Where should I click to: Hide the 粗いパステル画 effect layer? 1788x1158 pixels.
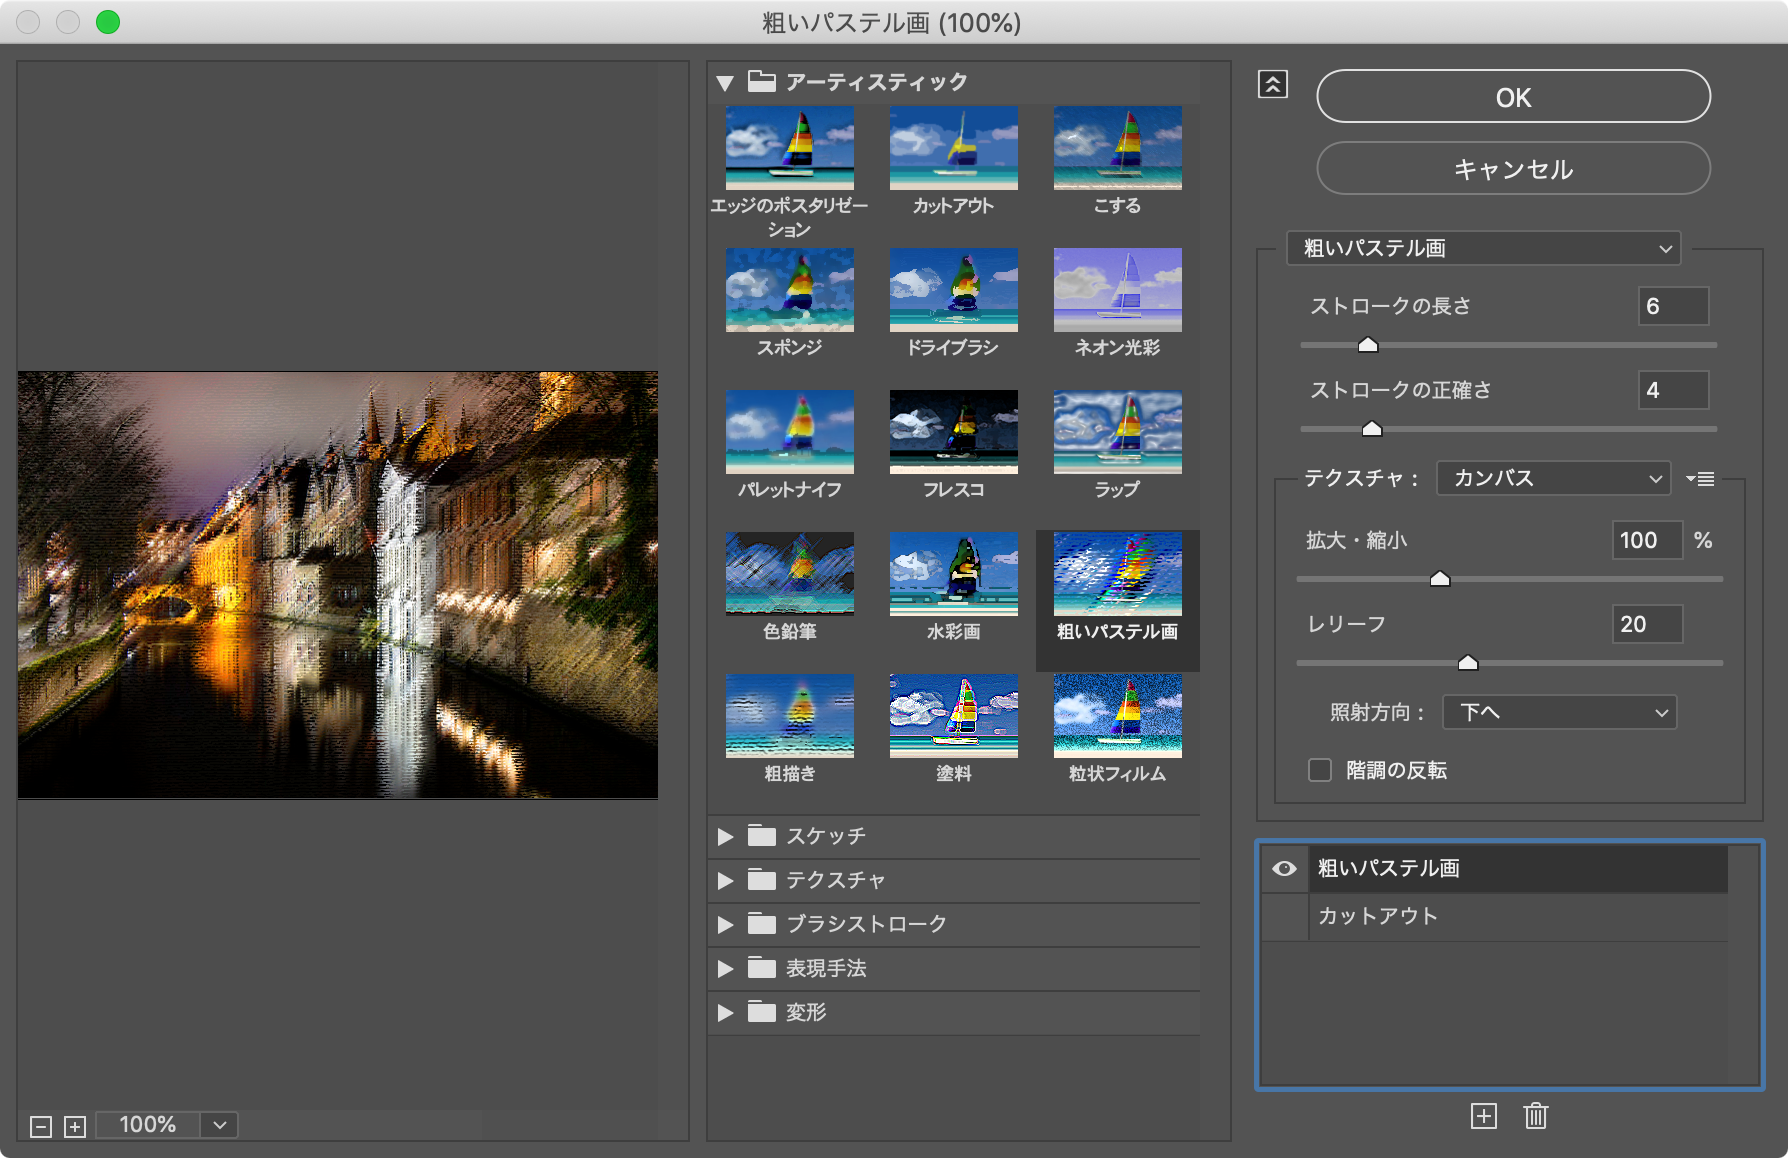pos(1284,869)
